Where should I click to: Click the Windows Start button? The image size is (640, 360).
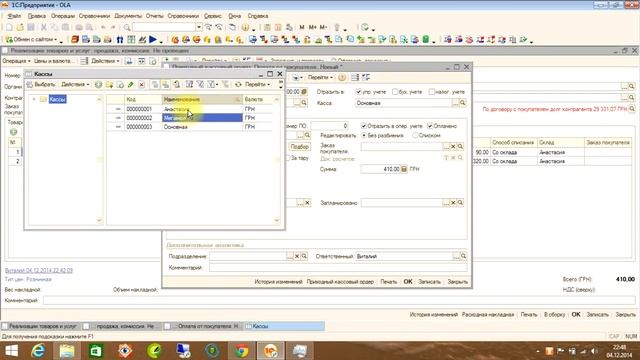click(11, 351)
